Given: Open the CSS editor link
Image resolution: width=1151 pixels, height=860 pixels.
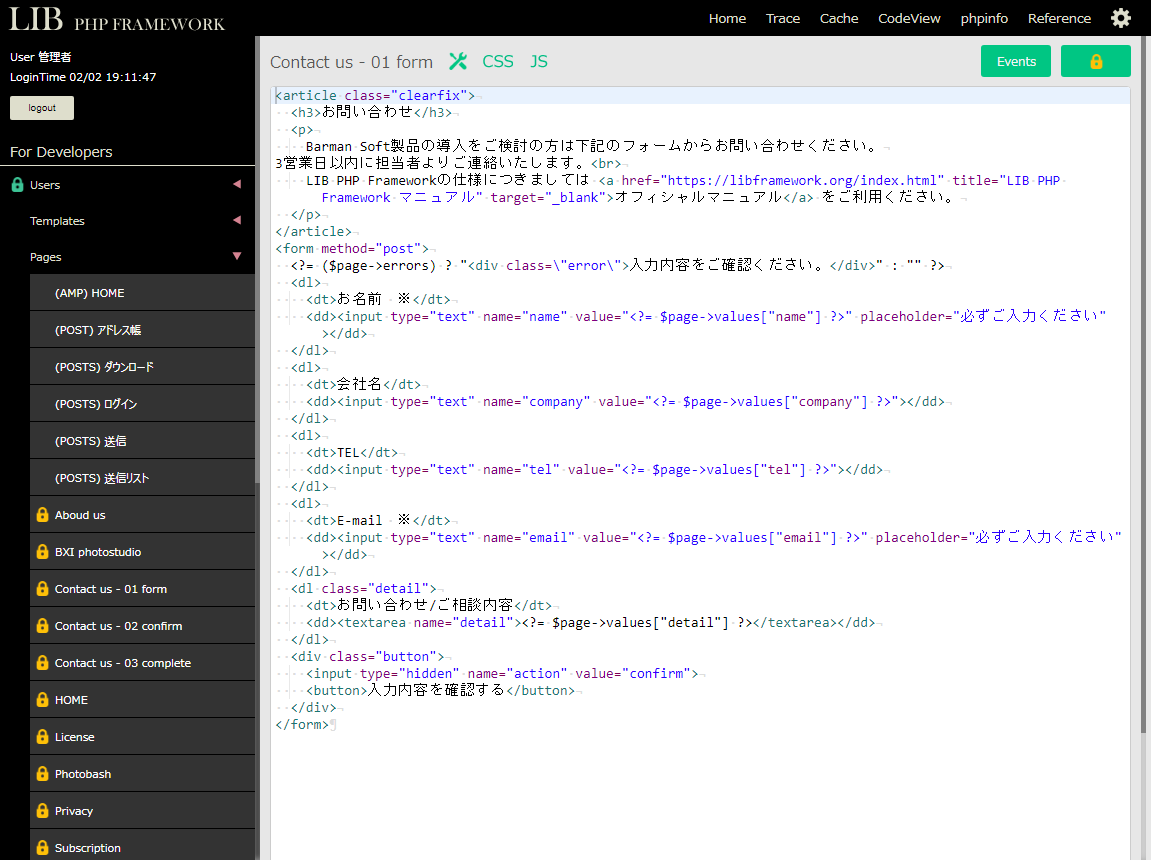Looking at the screenshot, I should point(497,61).
